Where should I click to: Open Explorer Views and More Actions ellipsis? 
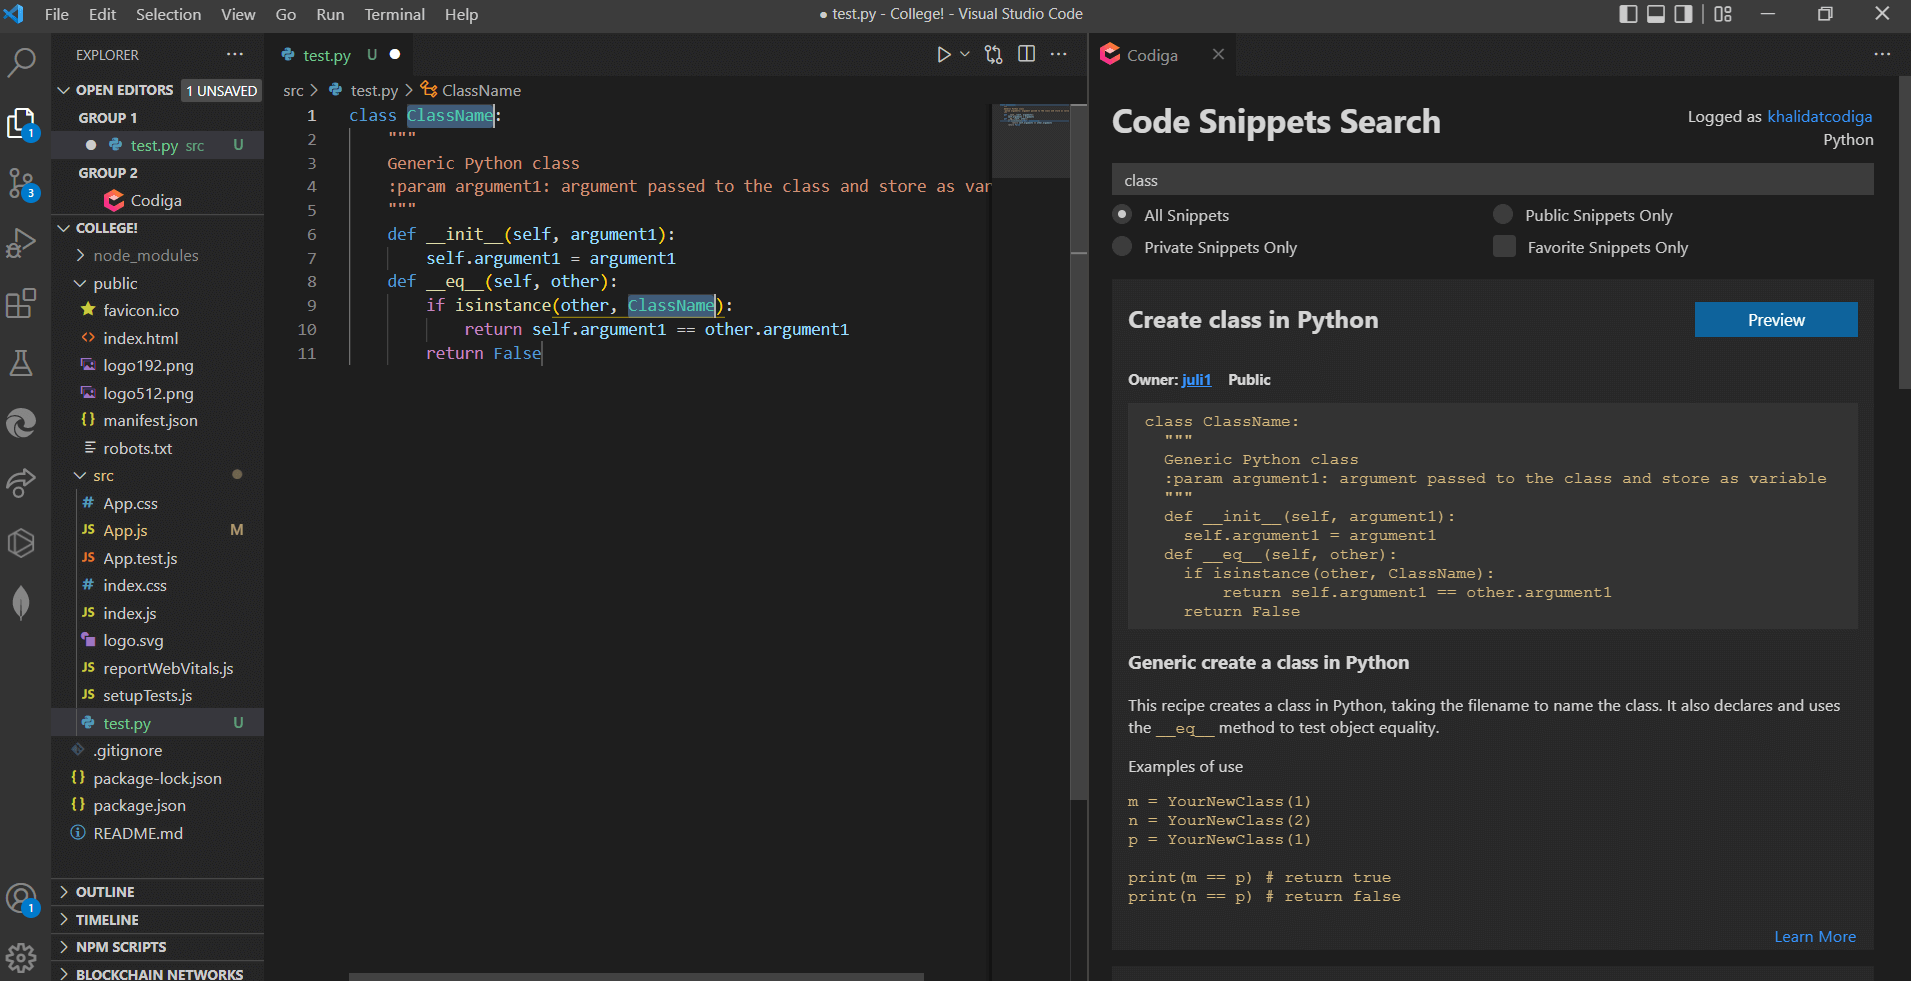point(235,54)
